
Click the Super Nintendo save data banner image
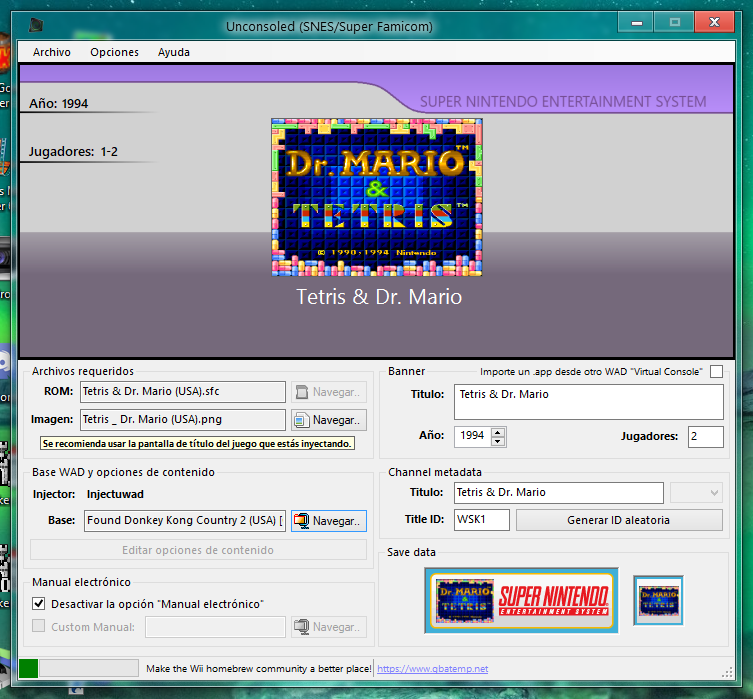pos(522,601)
